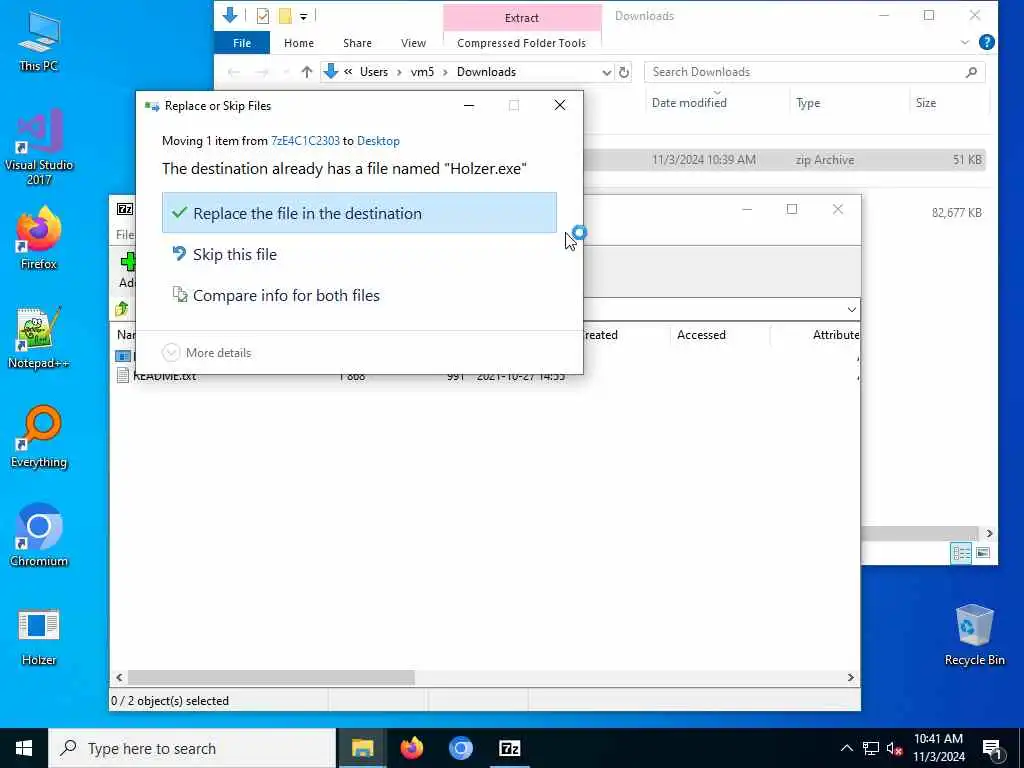Screen dimensions: 1024x768
Task: Switch to 7-Zip taskbar icon
Action: pos(509,748)
